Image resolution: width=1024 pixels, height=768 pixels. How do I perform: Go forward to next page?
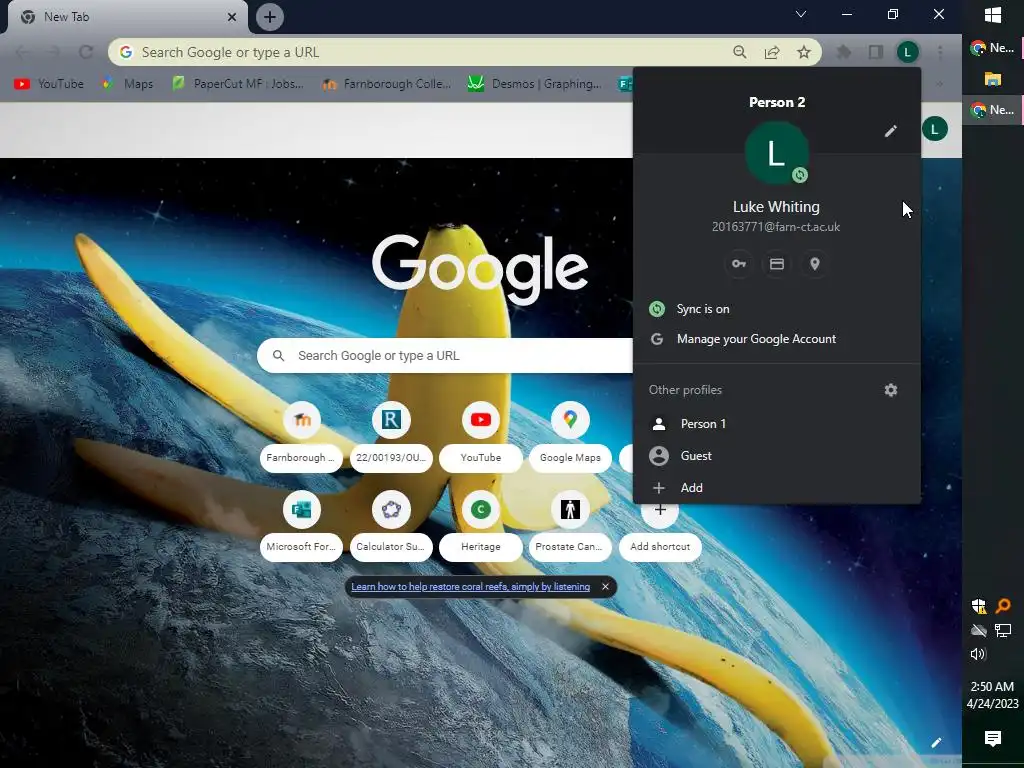(54, 52)
